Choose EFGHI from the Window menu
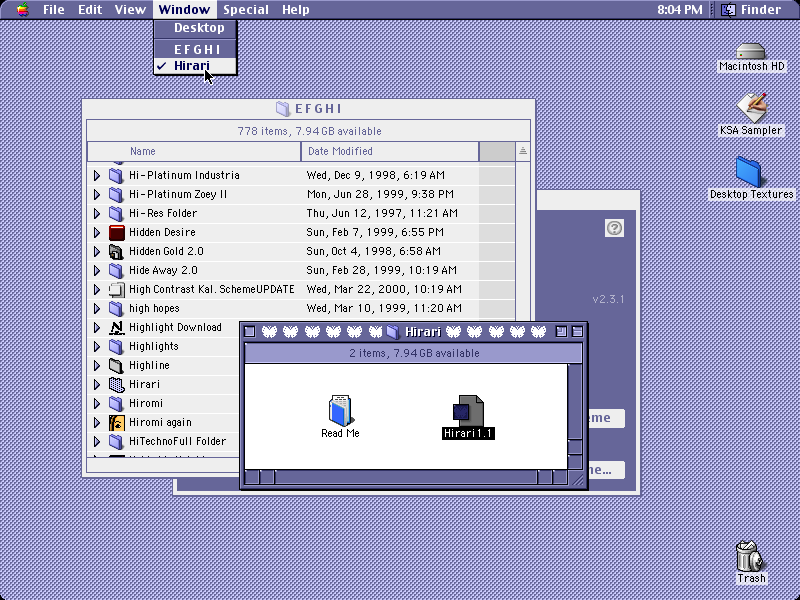This screenshot has width=800, height=600. [x=195, y=49]
